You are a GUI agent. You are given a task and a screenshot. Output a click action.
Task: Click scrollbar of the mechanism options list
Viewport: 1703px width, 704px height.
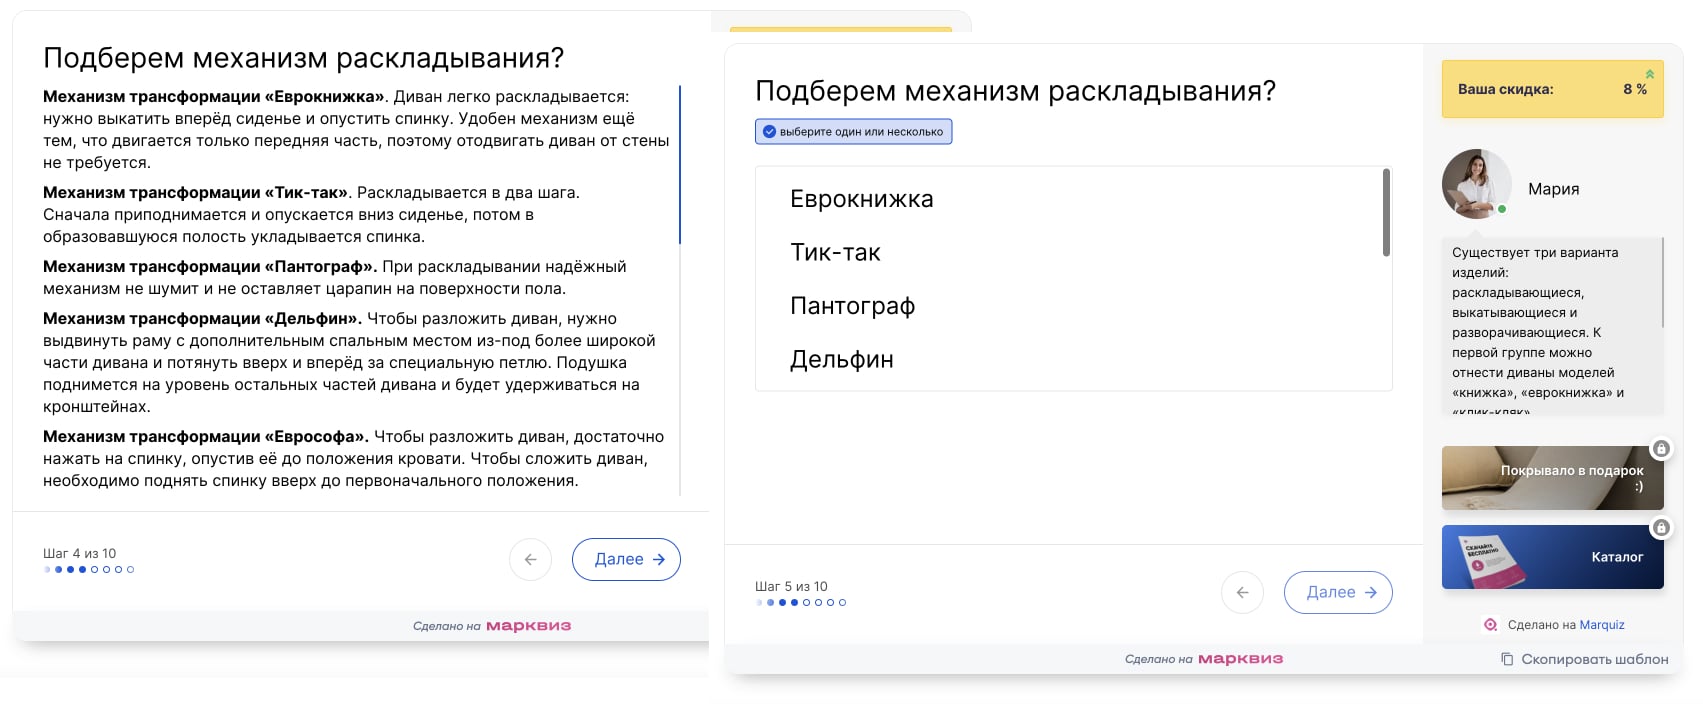click(1386, 212)
